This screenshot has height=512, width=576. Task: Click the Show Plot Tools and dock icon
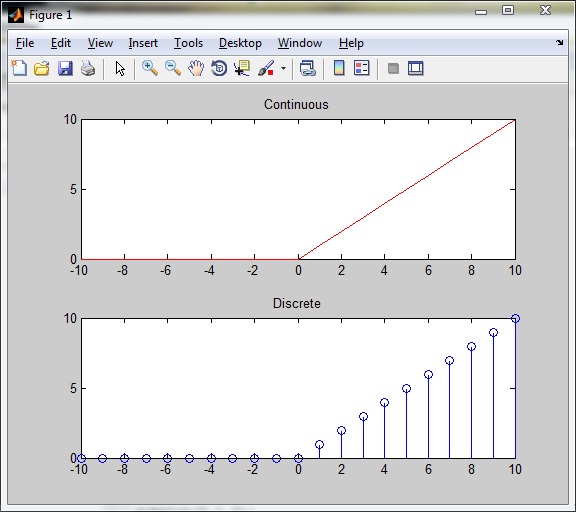point(415,68)
